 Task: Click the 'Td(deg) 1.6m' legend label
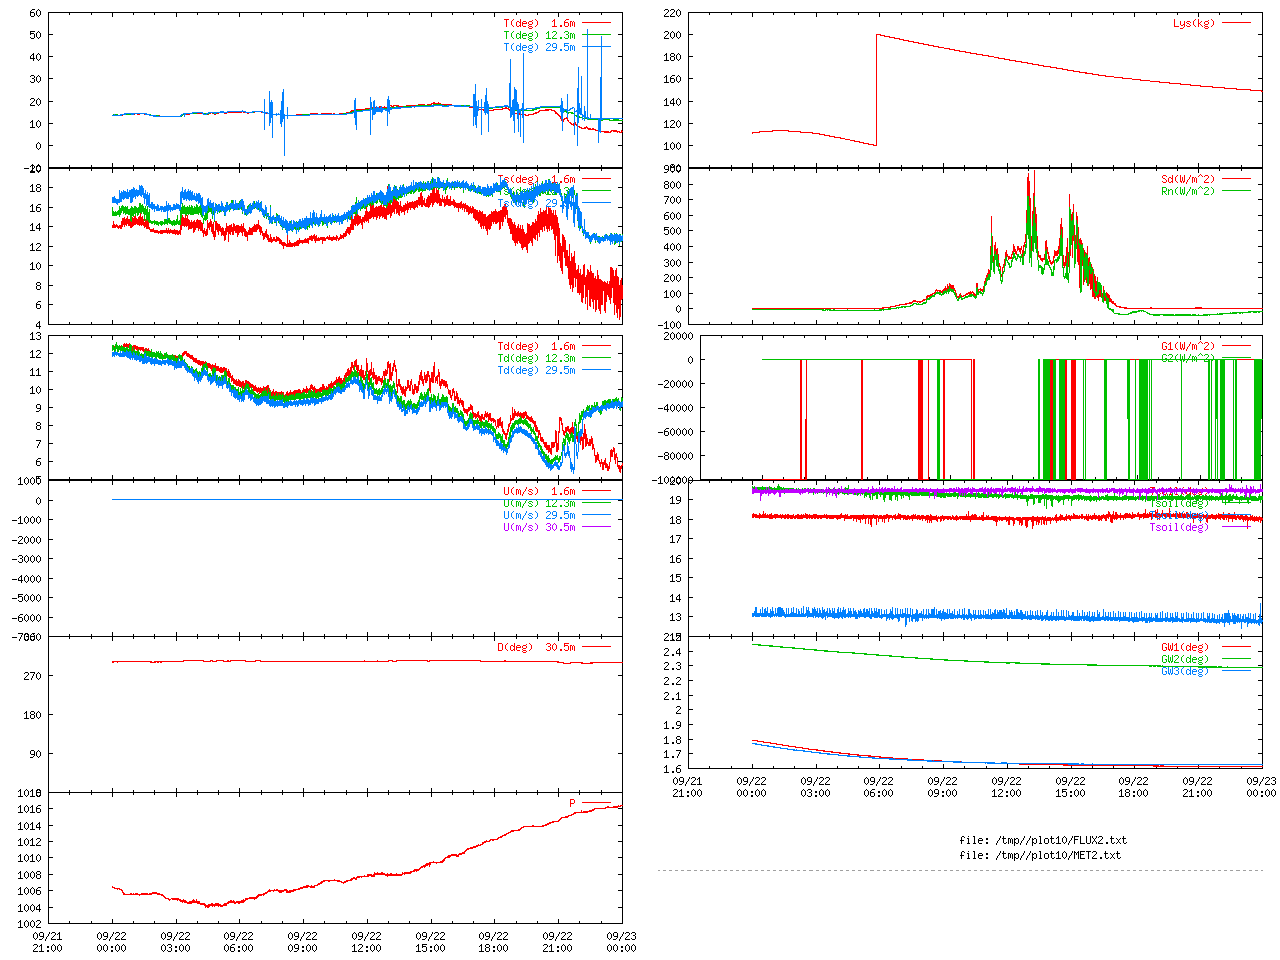(x=536, y=346)
